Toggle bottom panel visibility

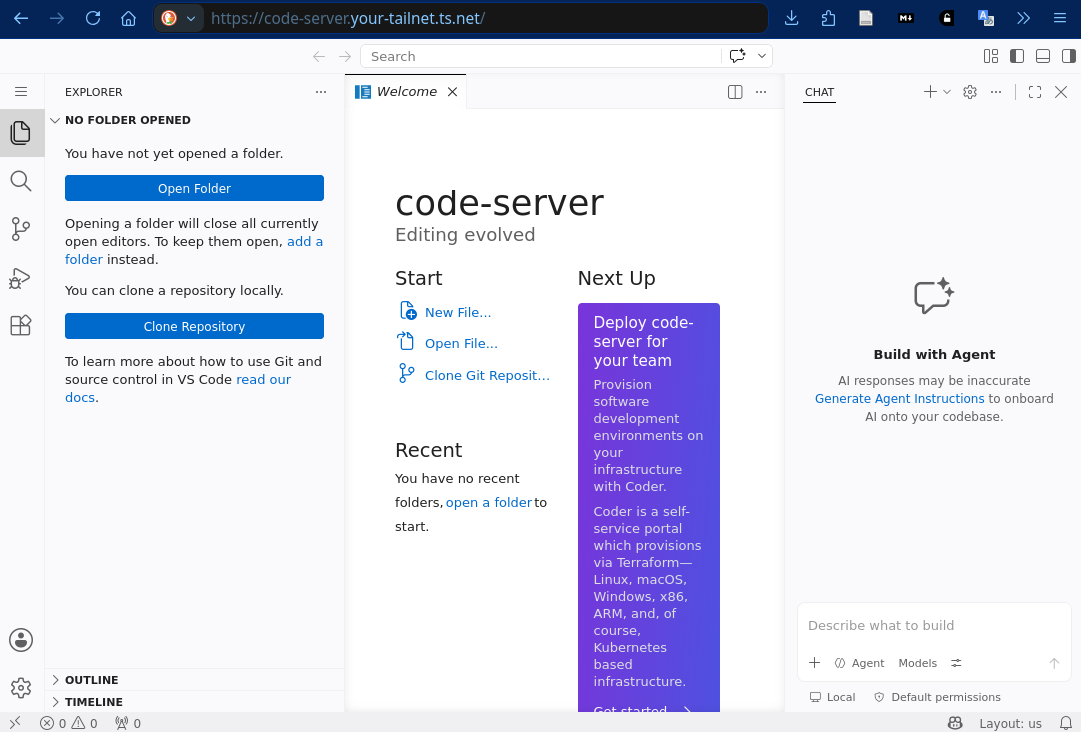(x=1043, y=56)
